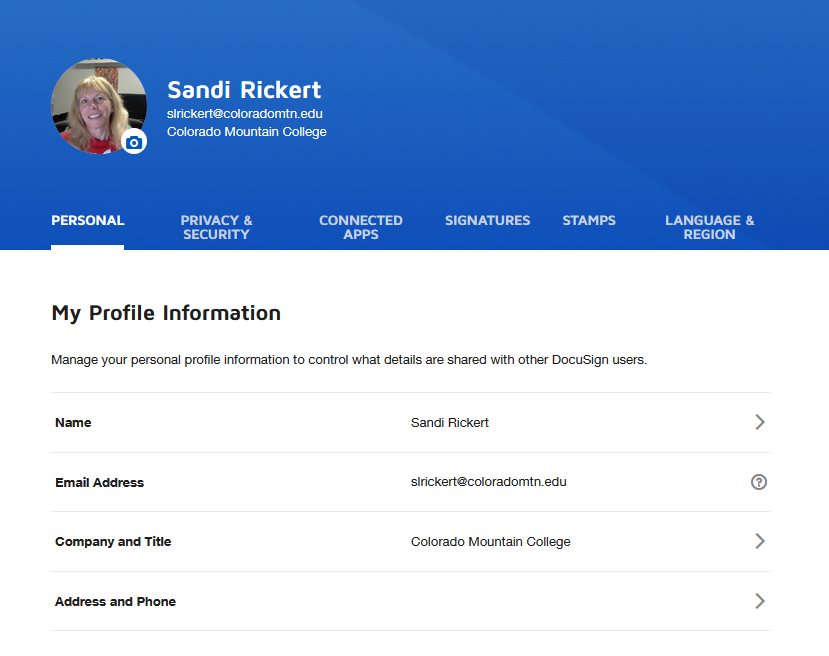Click the camera icon to change profile photo

134,142
